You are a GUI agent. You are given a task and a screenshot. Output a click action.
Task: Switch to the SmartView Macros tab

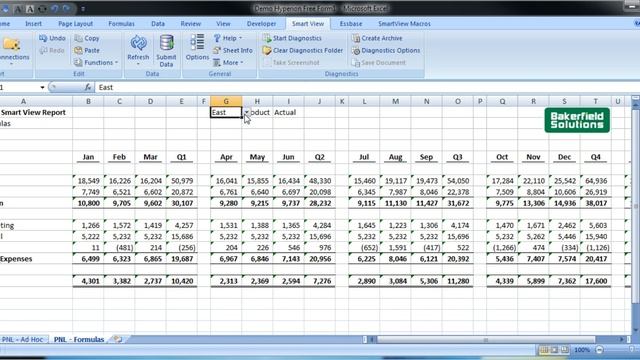[x=404, y=24]
